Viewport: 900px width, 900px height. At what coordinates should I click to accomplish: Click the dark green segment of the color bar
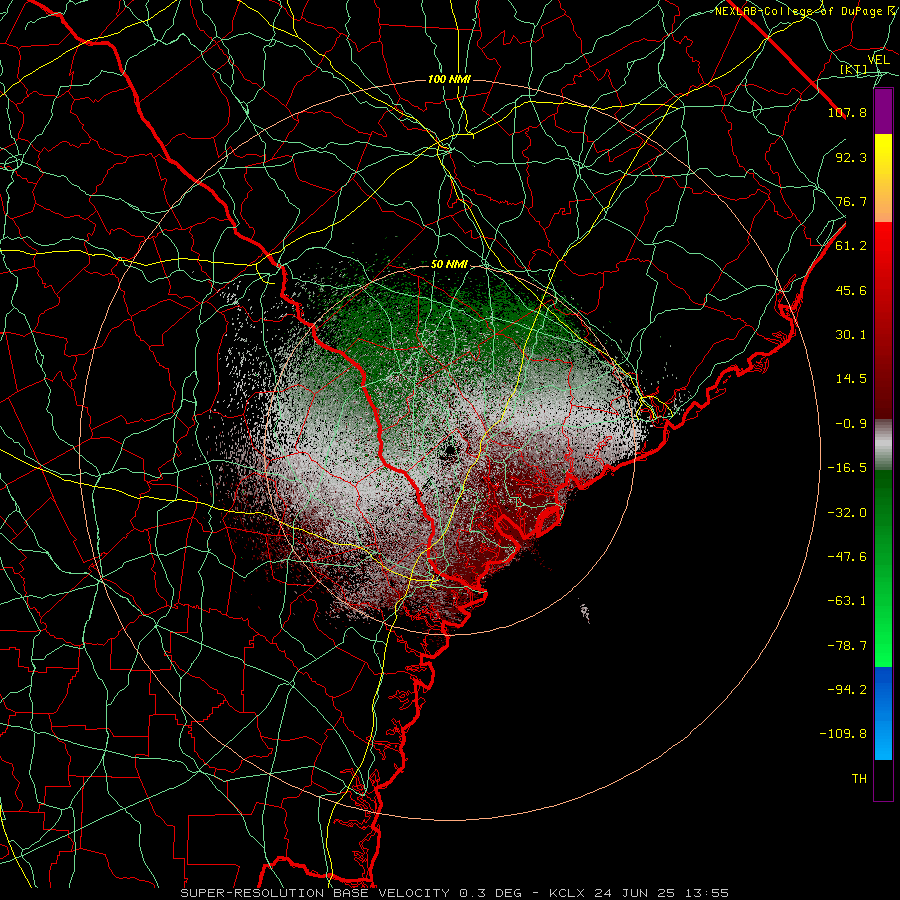pos(883,505)
